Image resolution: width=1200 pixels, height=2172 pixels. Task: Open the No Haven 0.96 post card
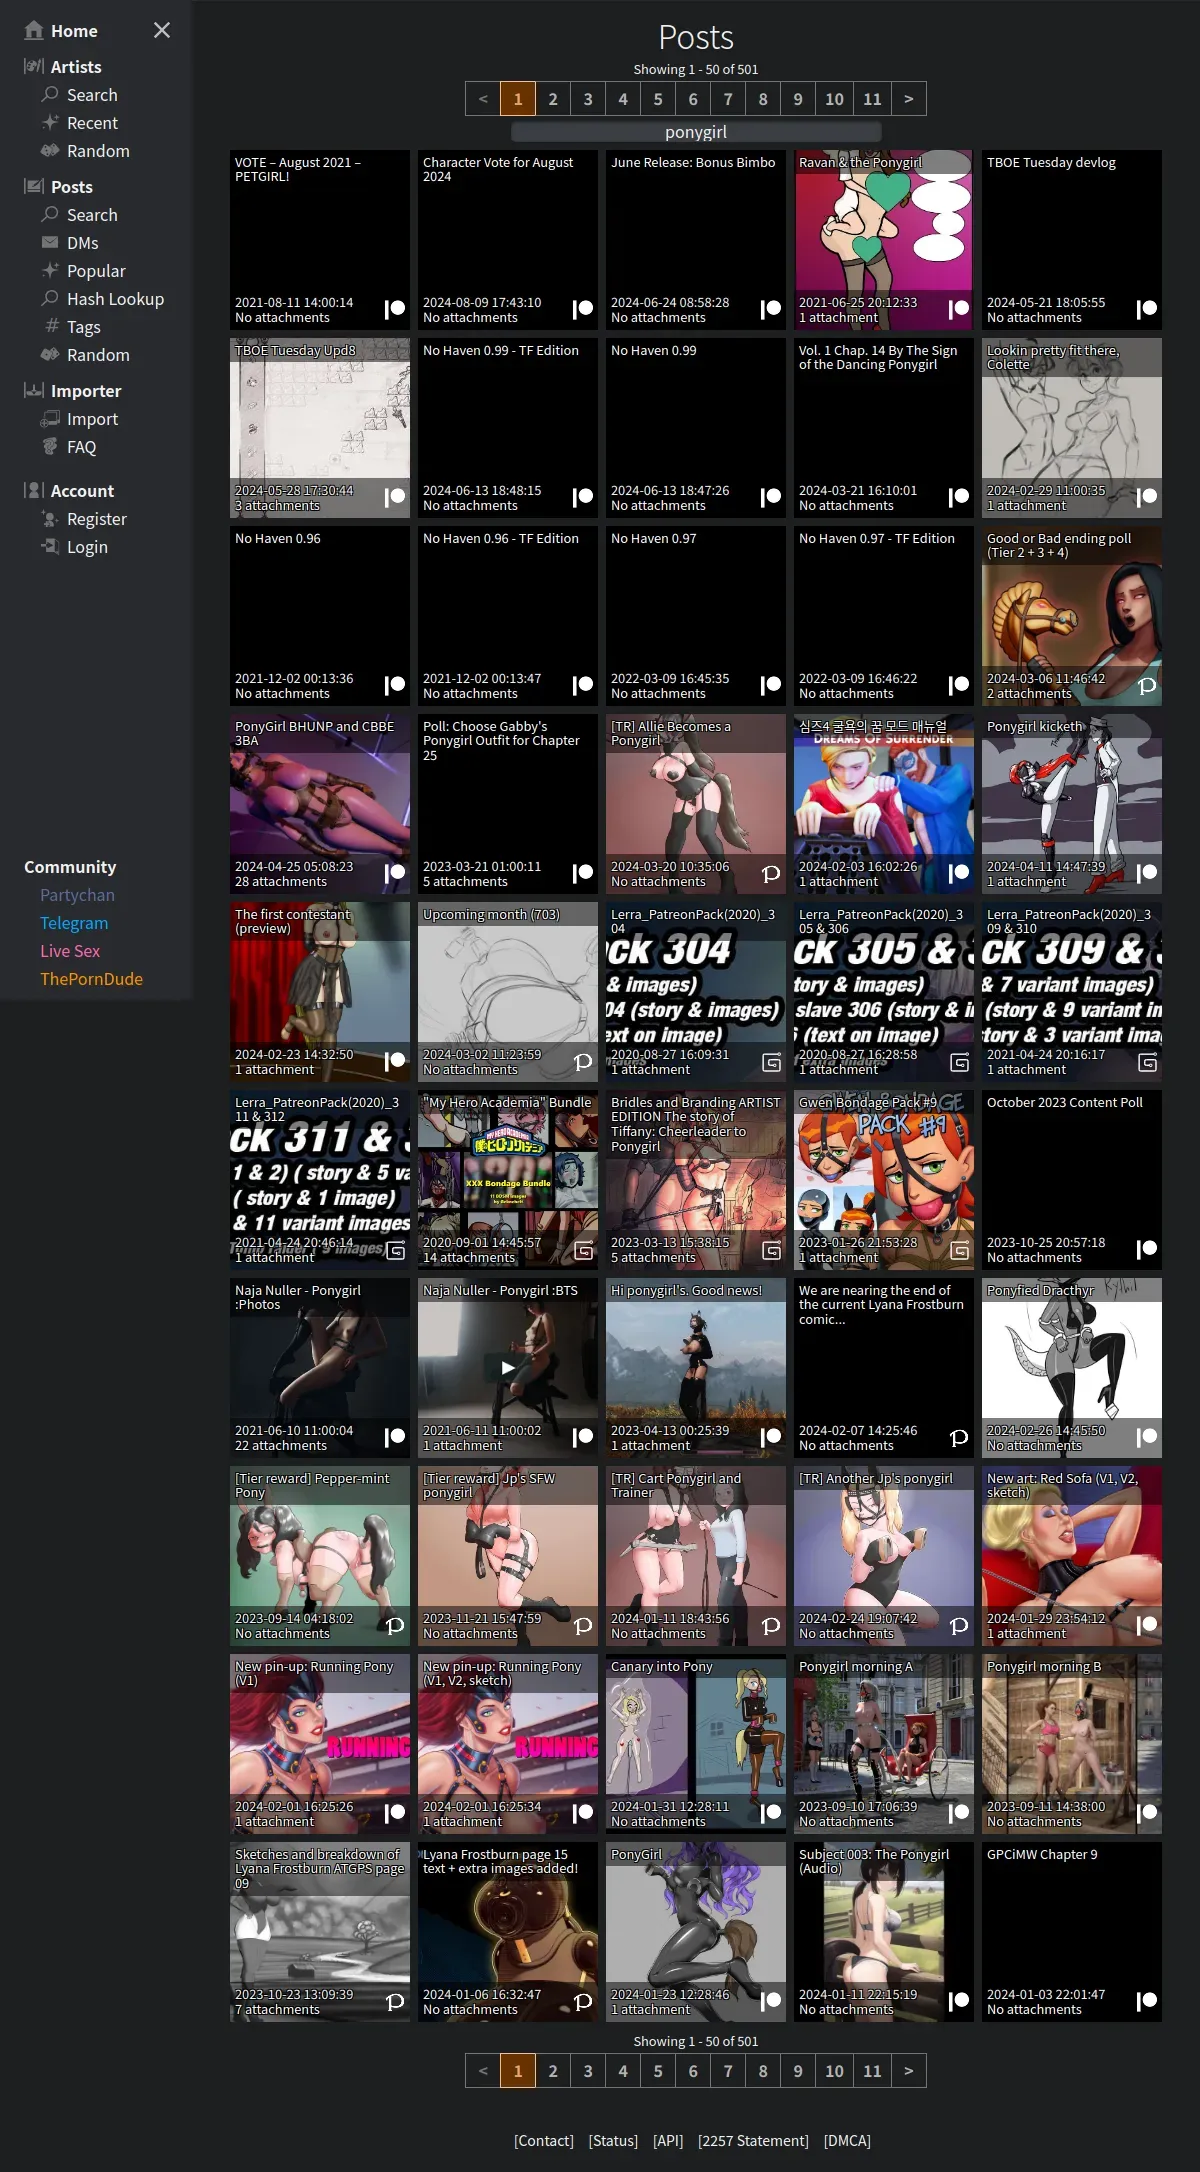320,616
